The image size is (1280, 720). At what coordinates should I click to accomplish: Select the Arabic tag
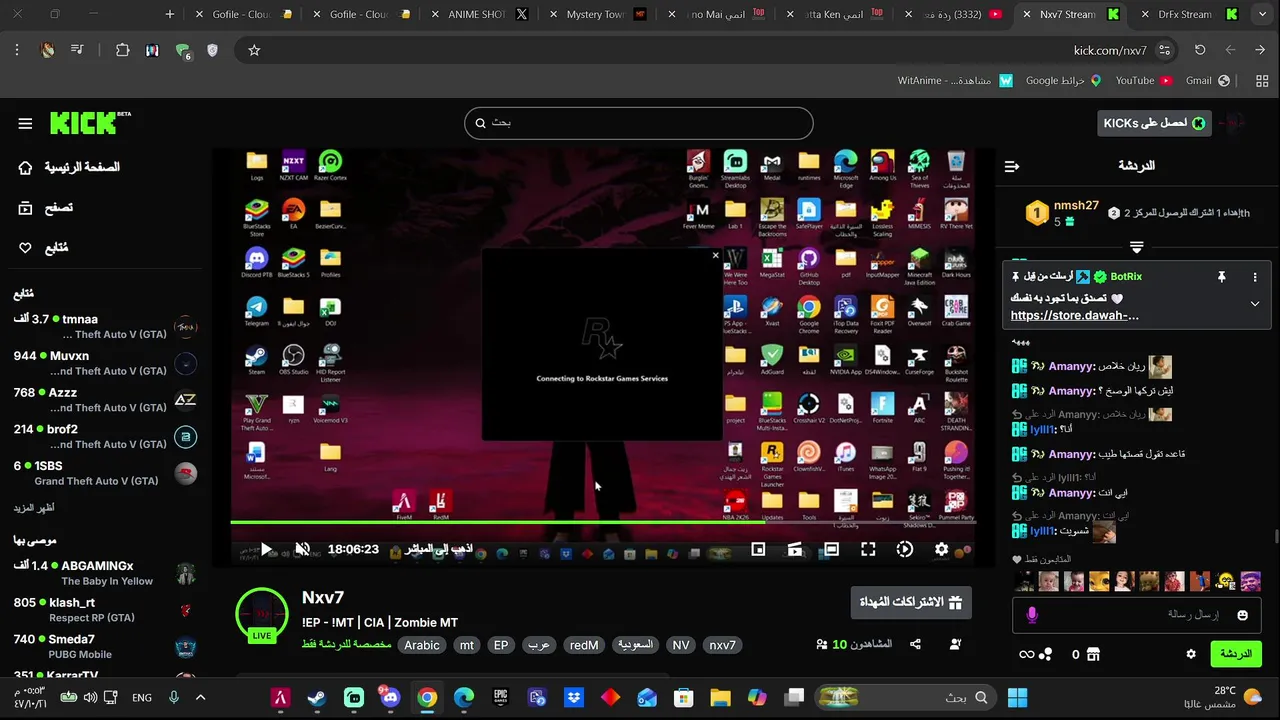(x=422, y=645)
